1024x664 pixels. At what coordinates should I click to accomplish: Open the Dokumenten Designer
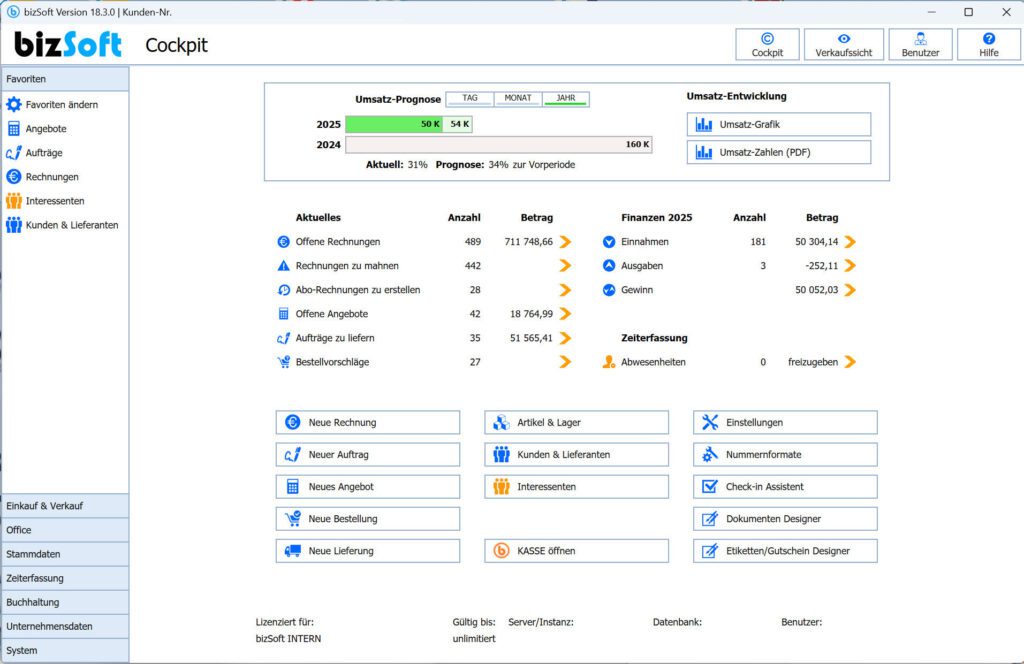pyautogui.click(x=785, y=519)
